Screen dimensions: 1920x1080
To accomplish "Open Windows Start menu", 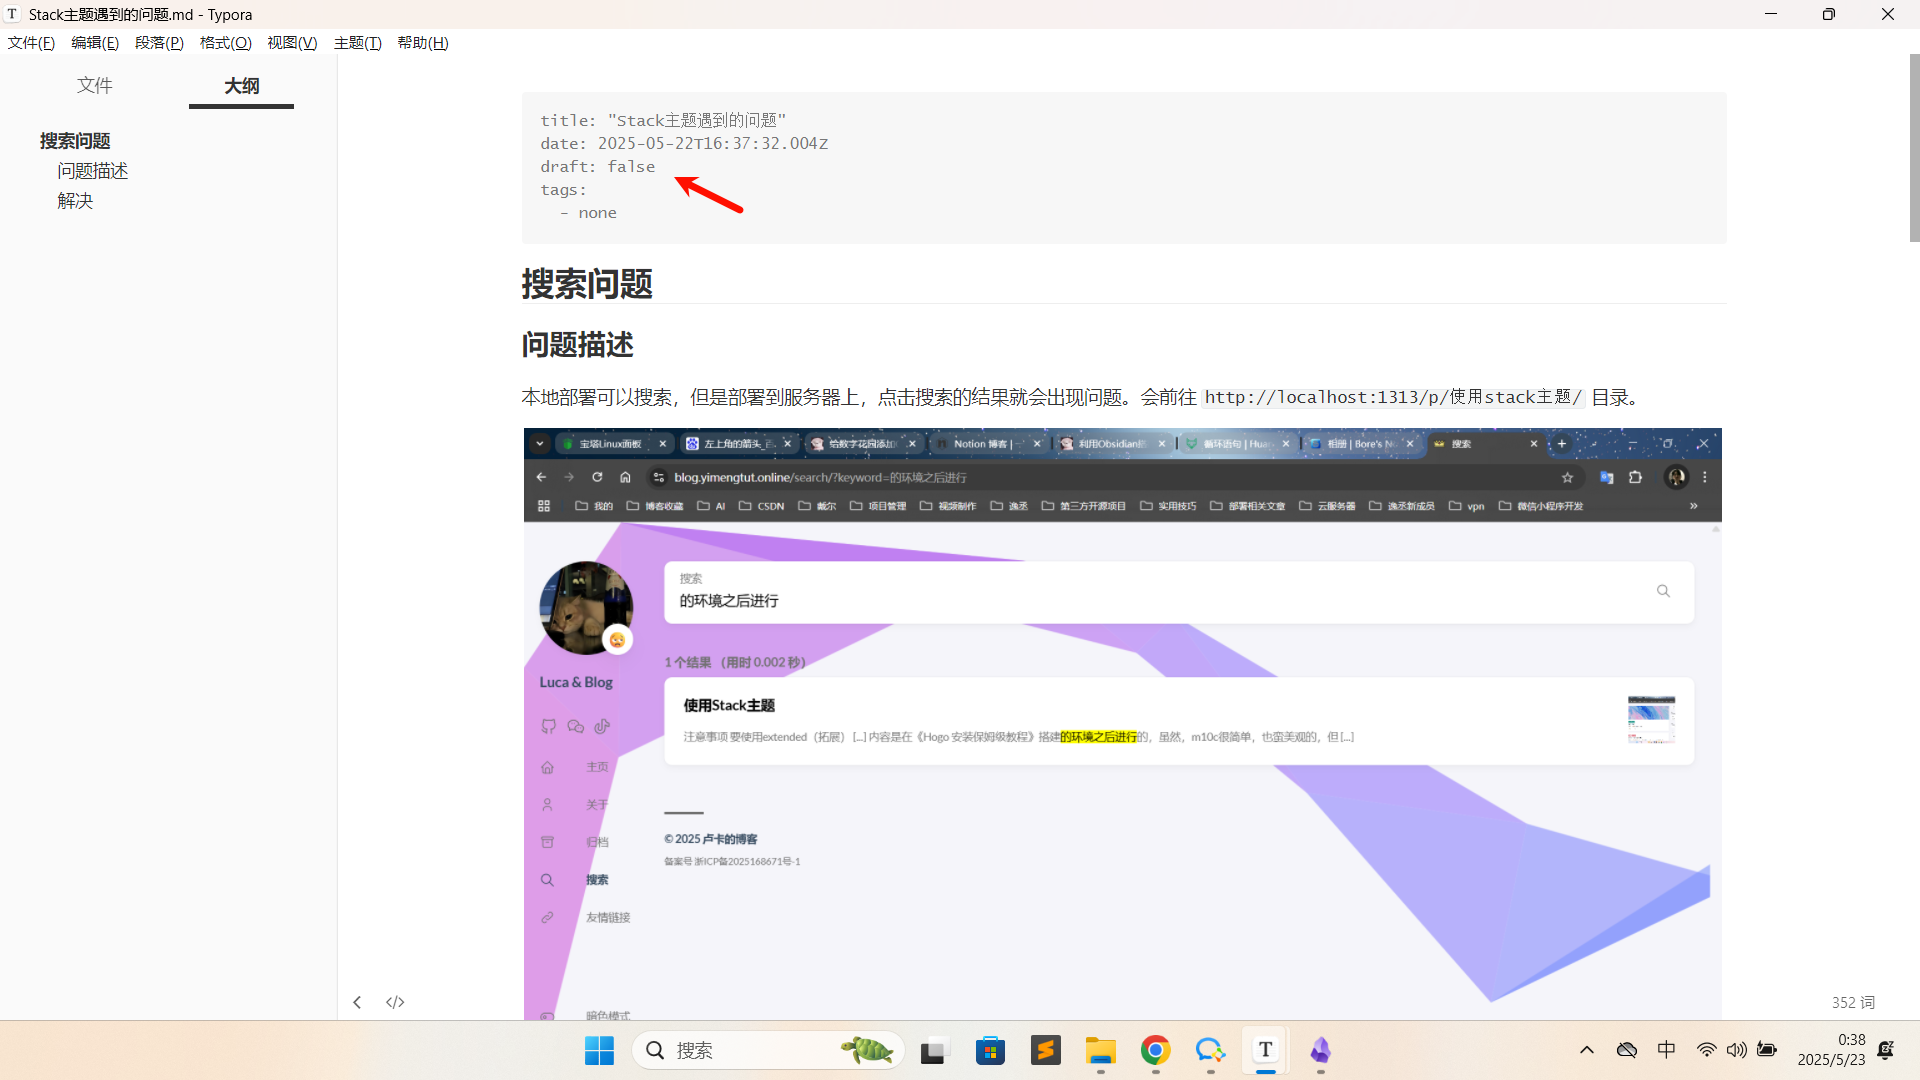I will coord(599,1050).
